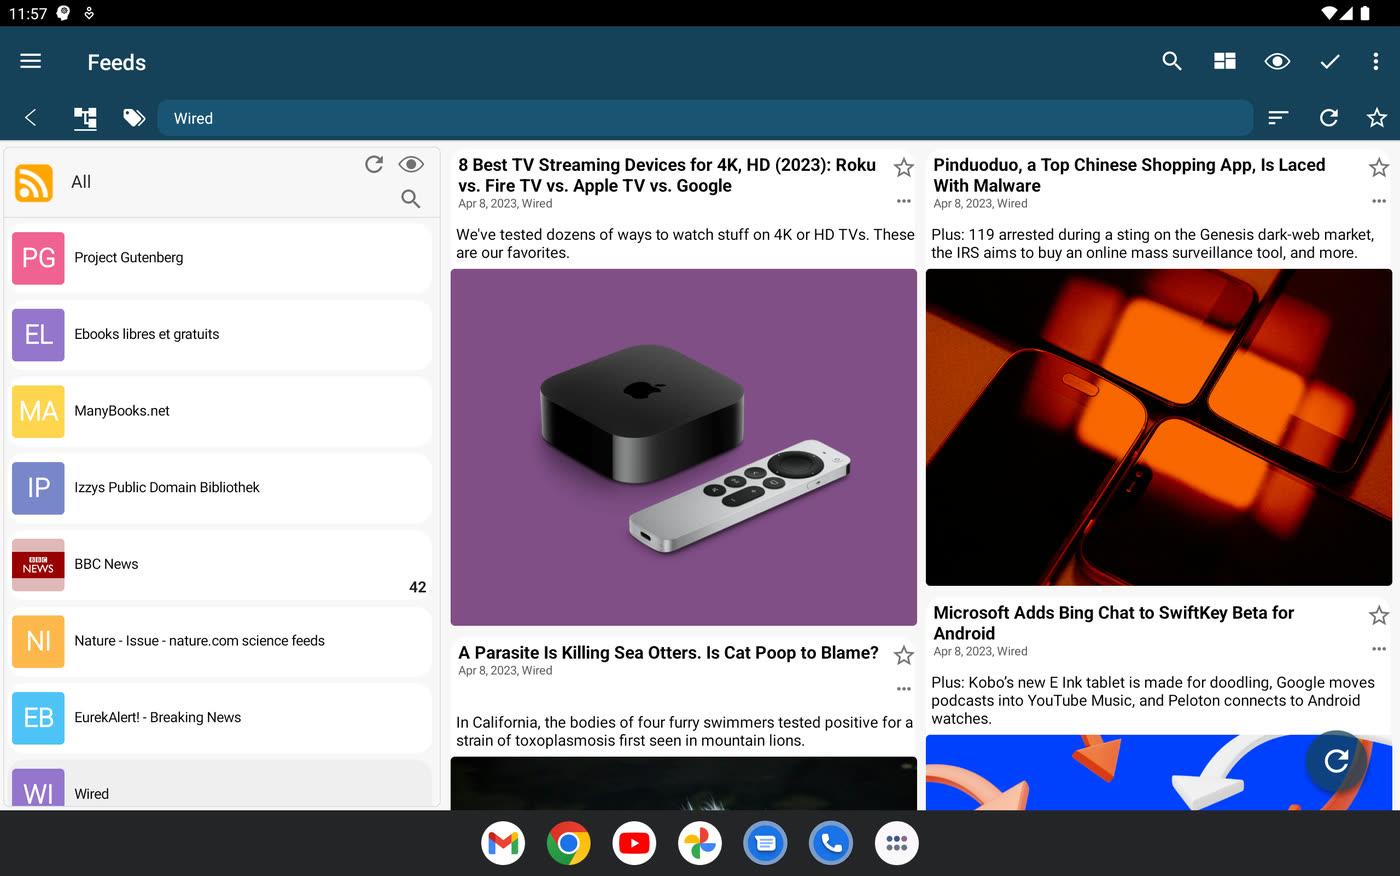Mark all articles as read
Image resolution: width=1400 pixels, height=876 pixels.
click(x=1330, y=62)
